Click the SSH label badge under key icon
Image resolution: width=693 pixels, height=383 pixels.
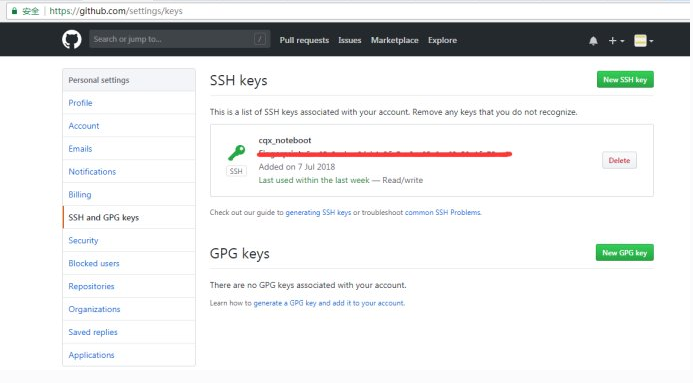(236, 171)
